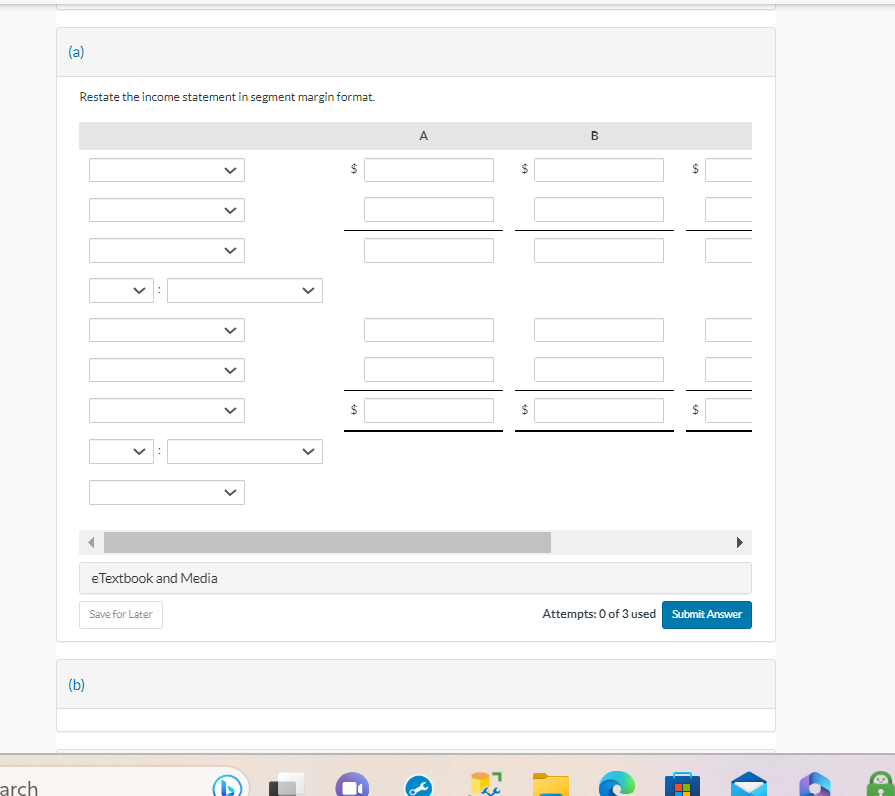The width and height of the screenshot is (895, 796).
Task: Open File Explorer from the taskbar
Action: click(551, 785)
